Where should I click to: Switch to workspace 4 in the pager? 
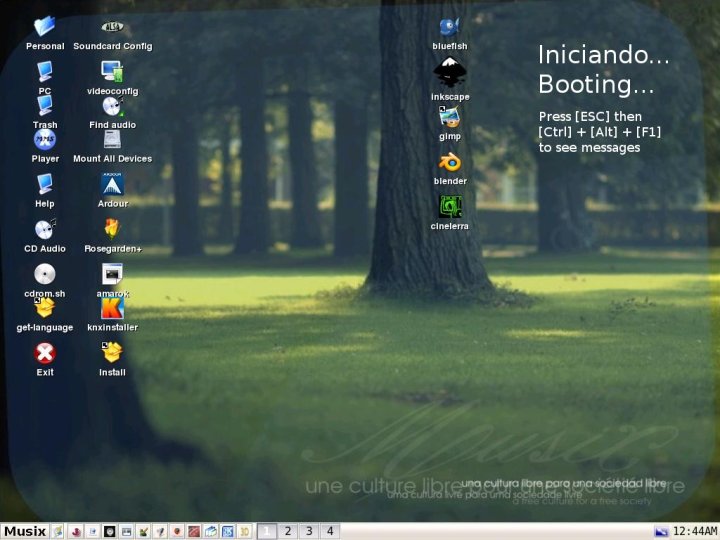330,531
